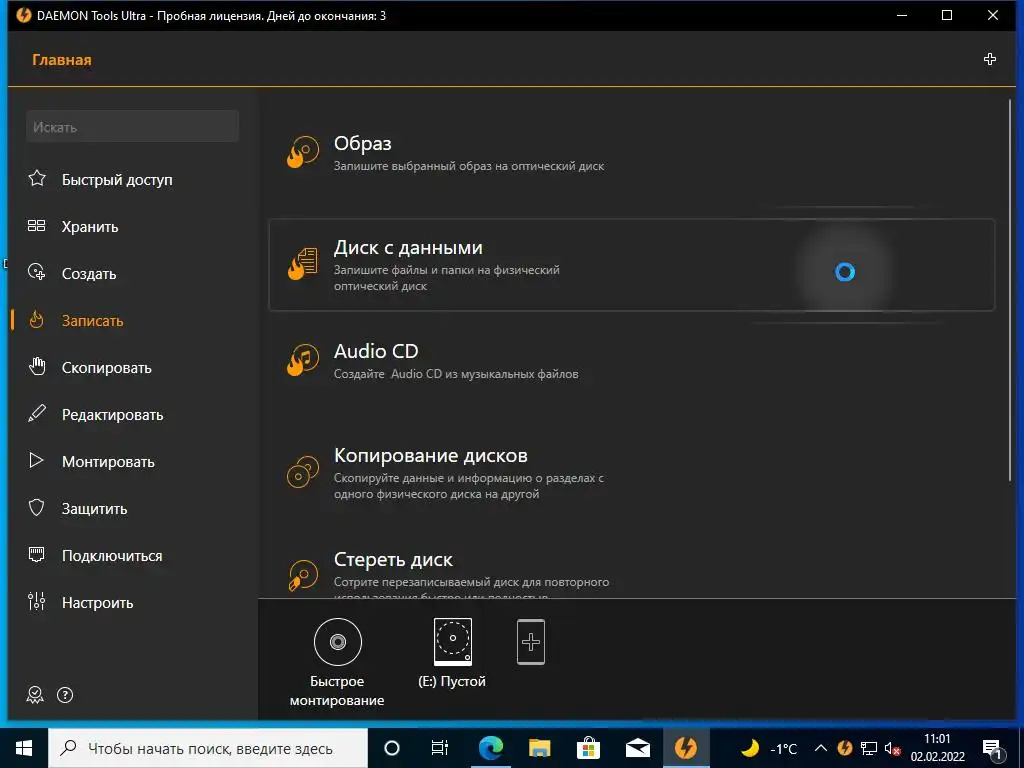The width and height of the screenshot is (1024, 768).
Task: Open the weather widget showing -1°C
Action: pos(769,748)
